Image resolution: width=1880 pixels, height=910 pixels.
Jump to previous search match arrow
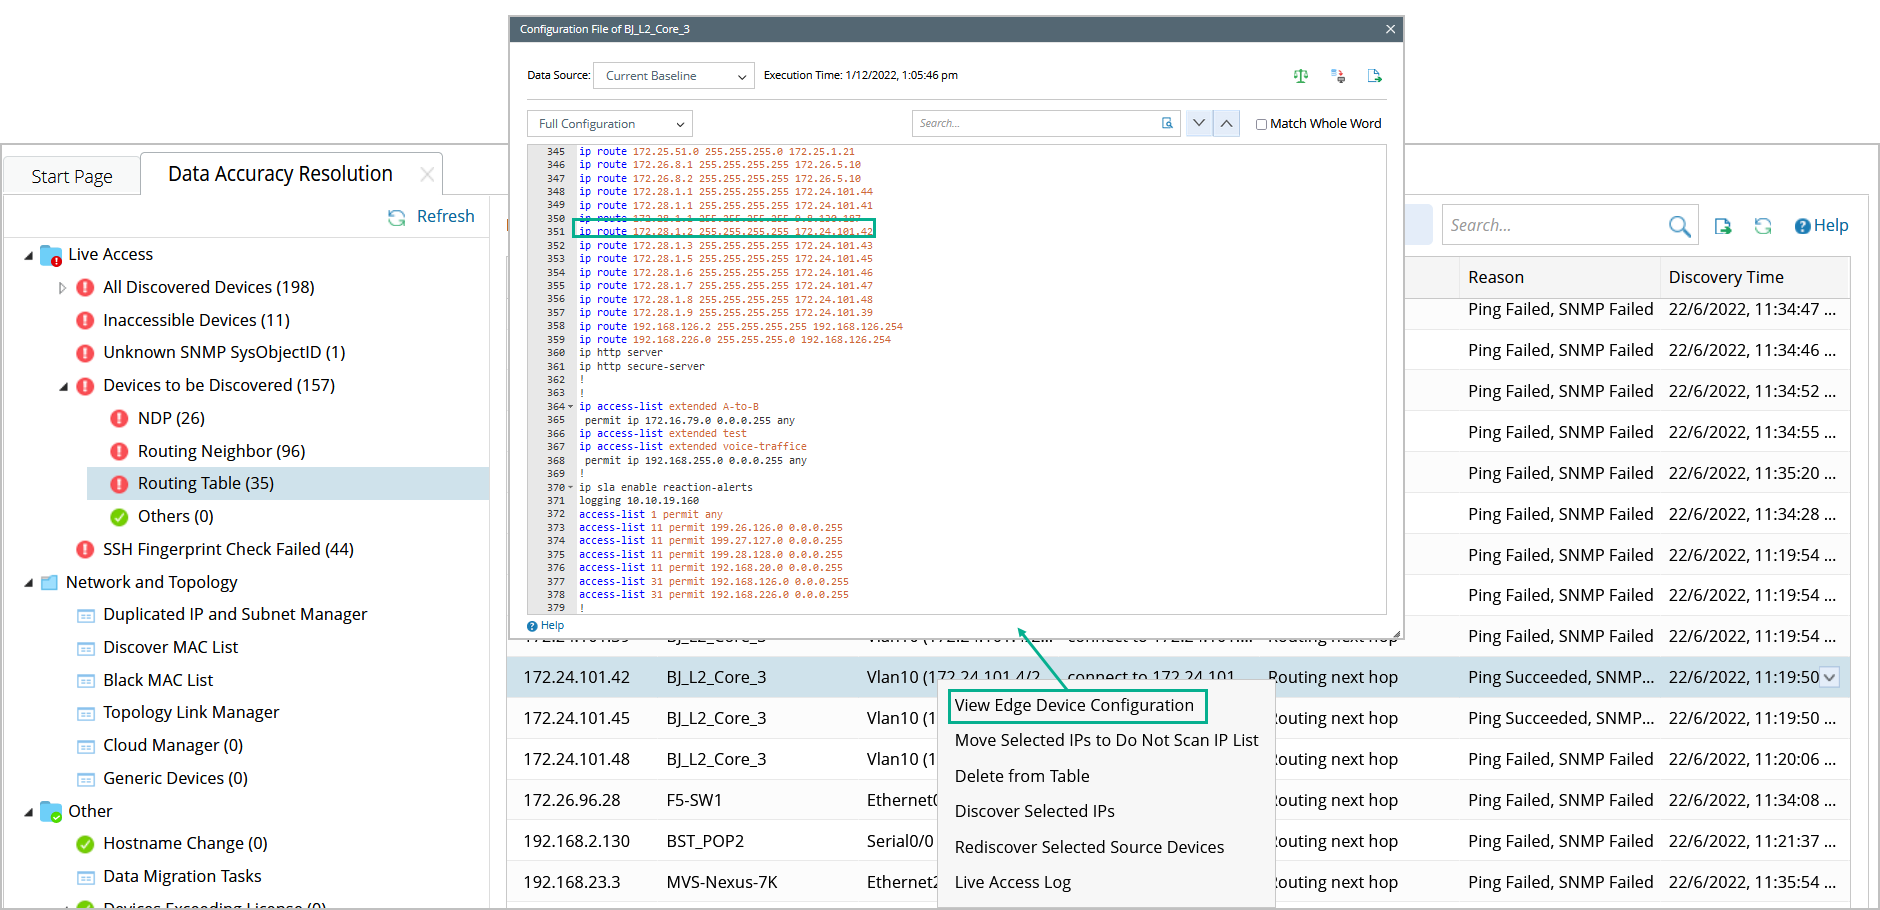pos(1227,124)
